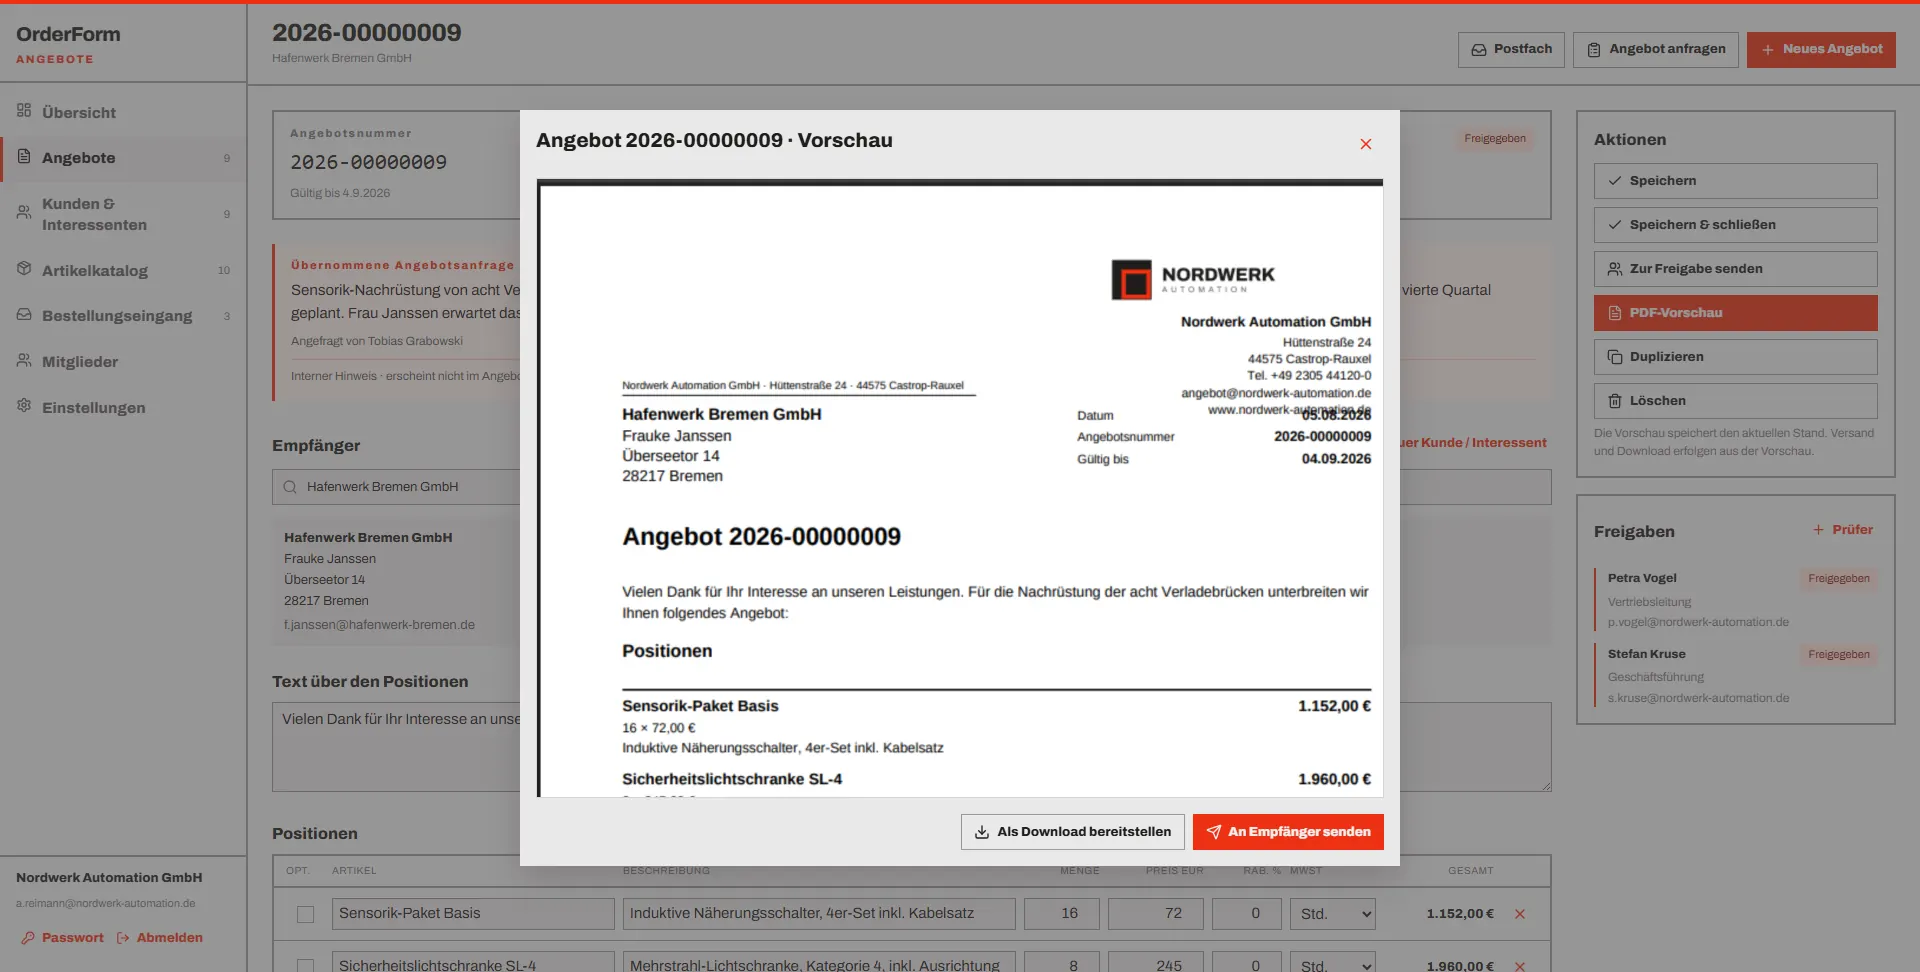Image resolution: width=1920 pixels, height=972 pixels.
Task: Click Stefan Kruse approver entry
Action: click(x=1736, y=676)
